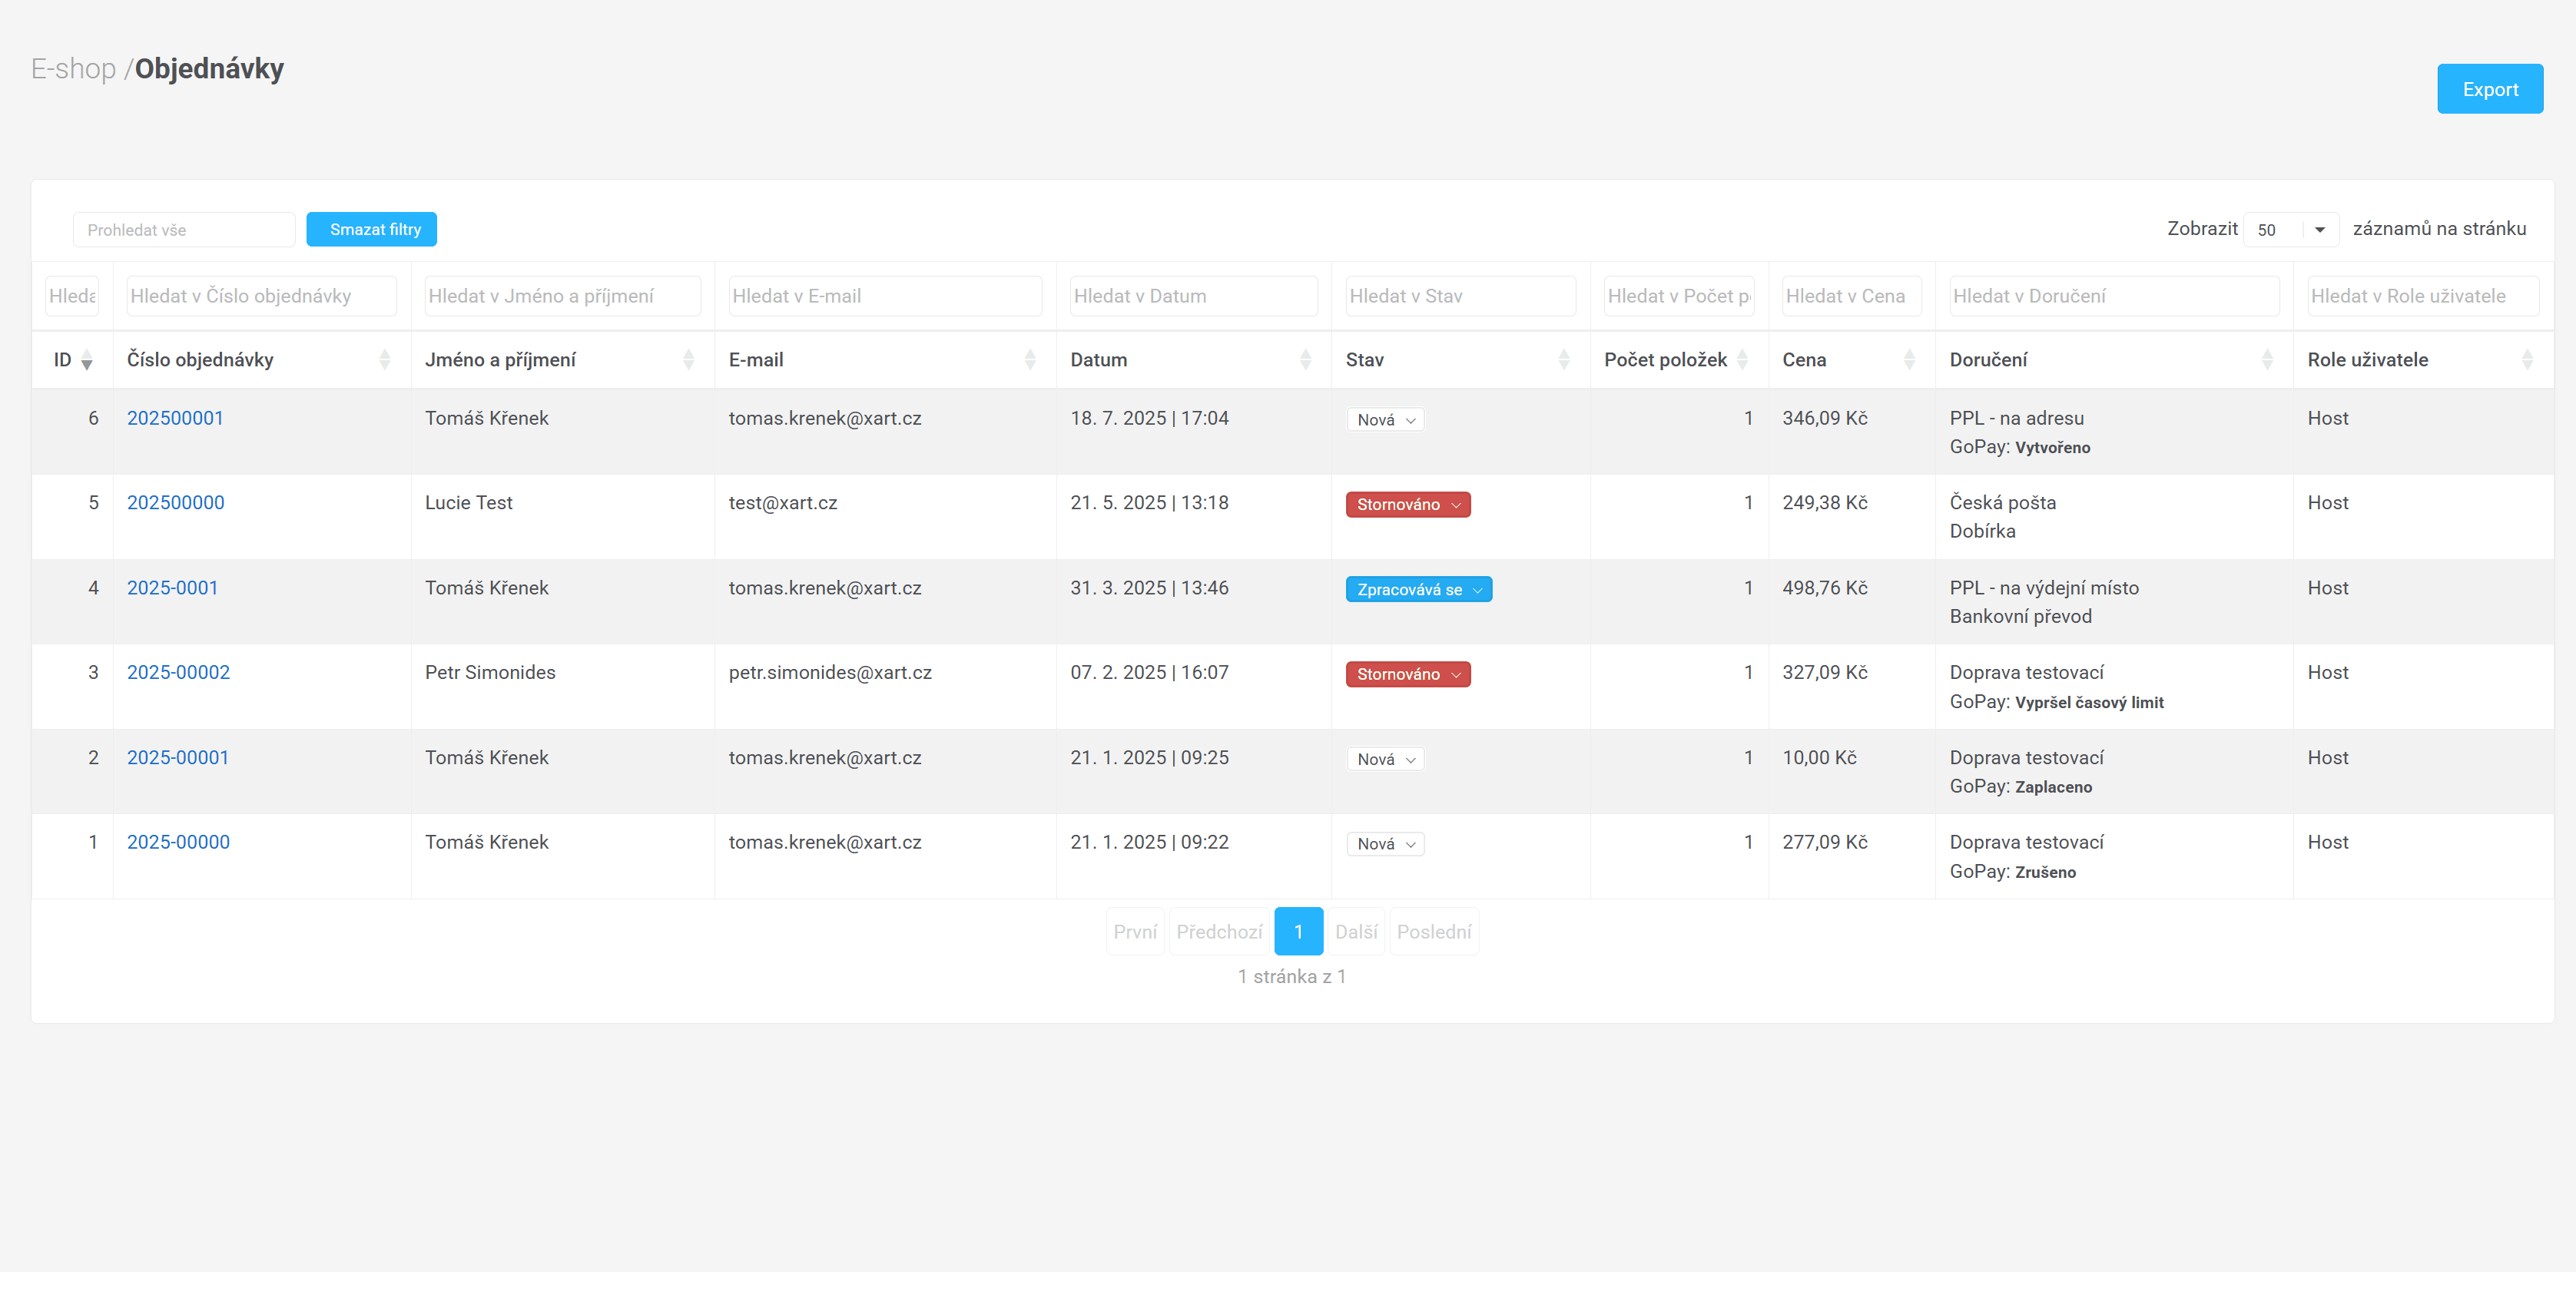
Task: Click sort arrows on Číslo objednávky column
Action: coord(385,360)
